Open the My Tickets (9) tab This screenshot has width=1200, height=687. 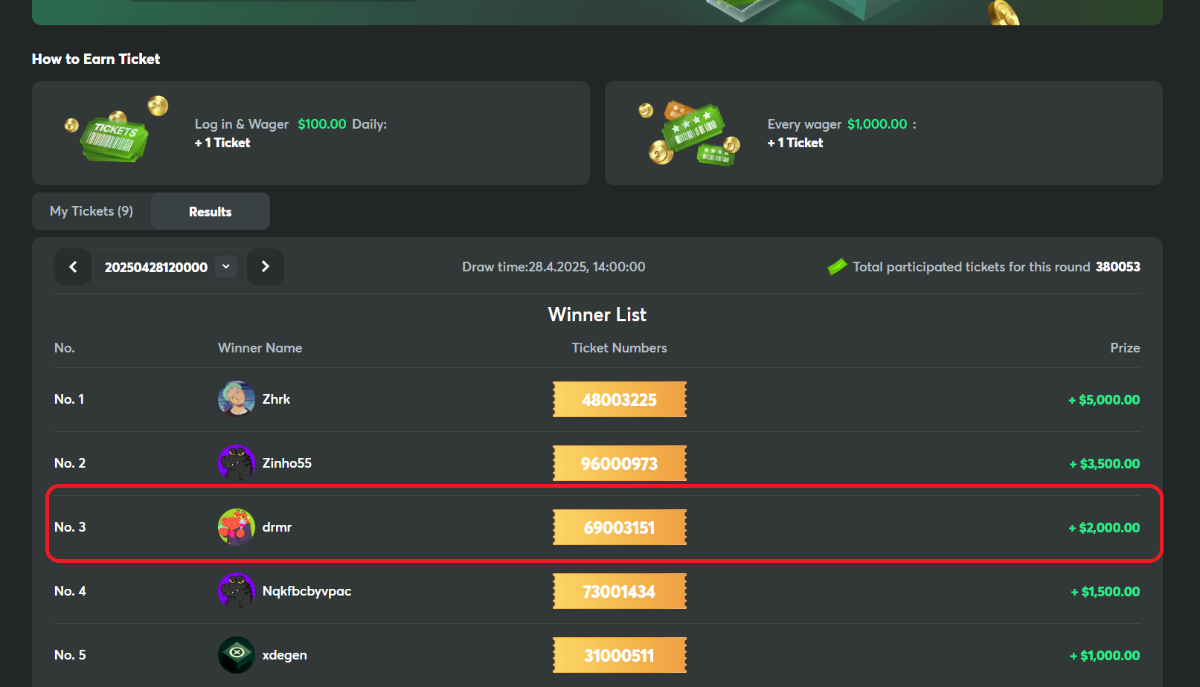(92, 211)
